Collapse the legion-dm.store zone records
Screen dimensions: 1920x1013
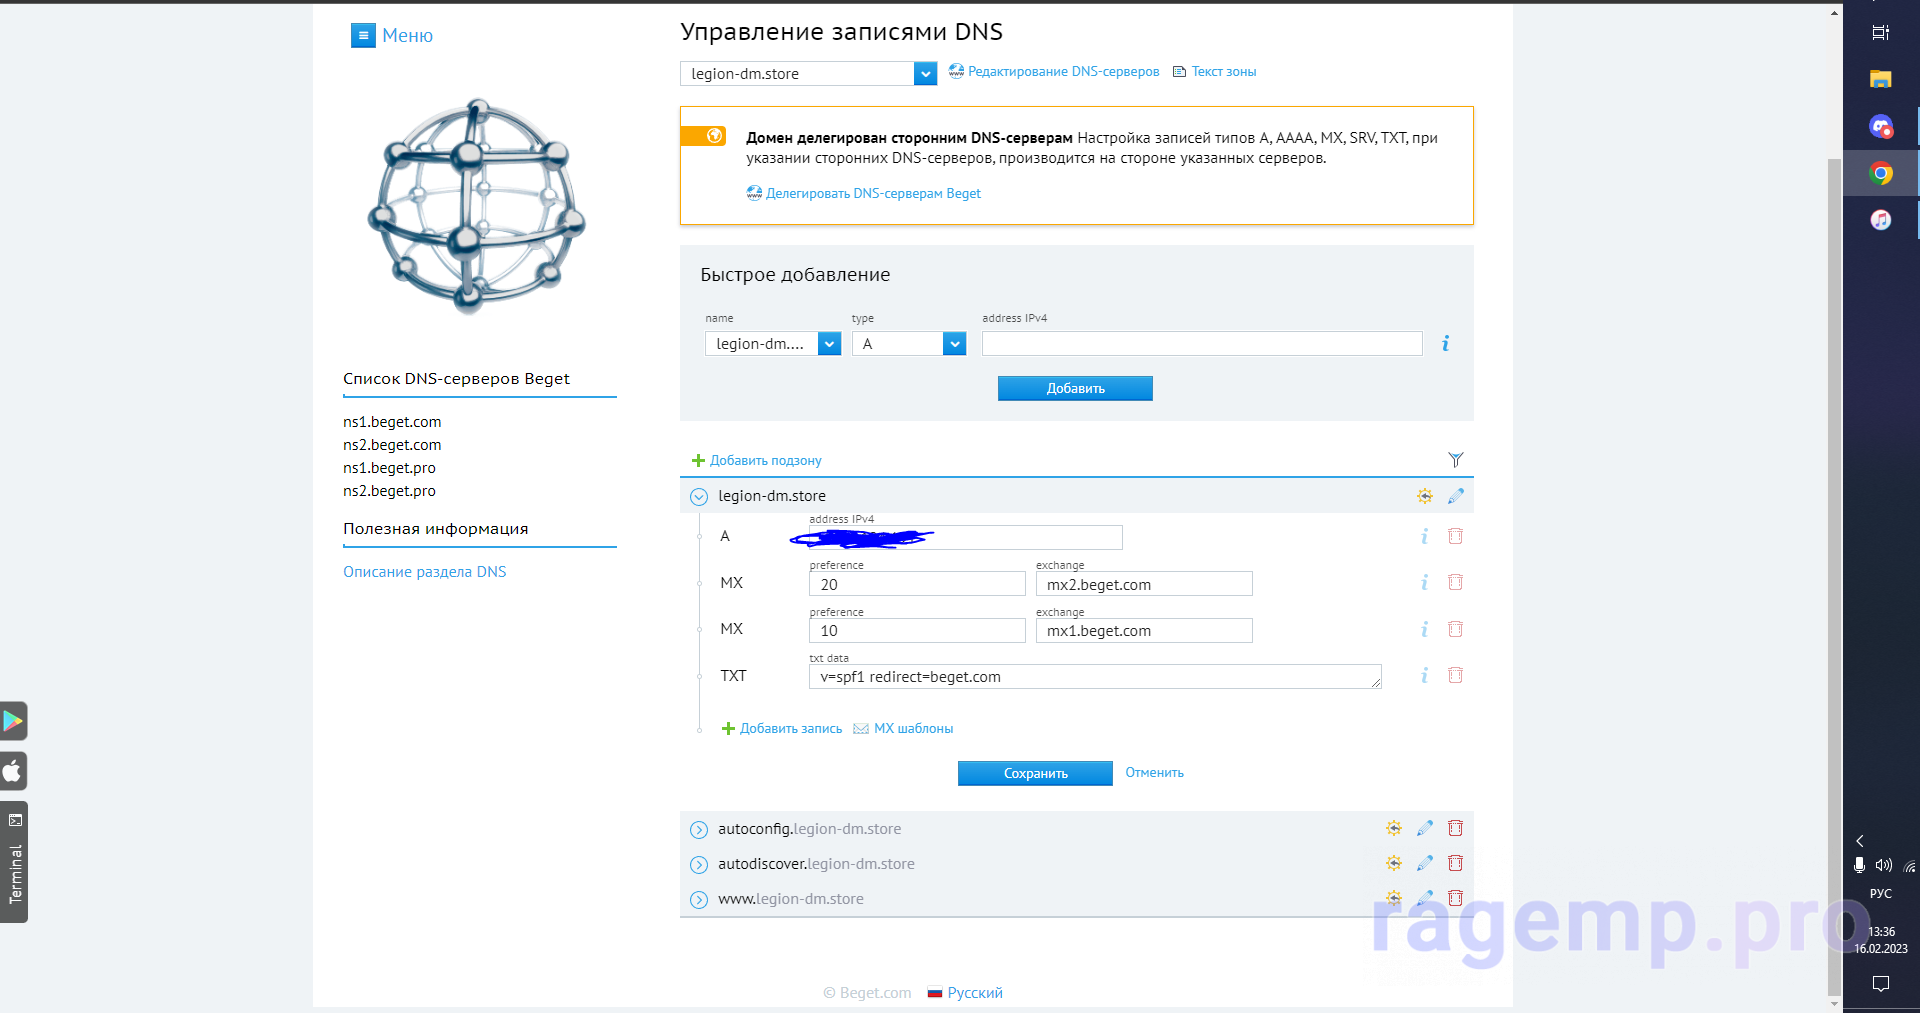point(699,497)
